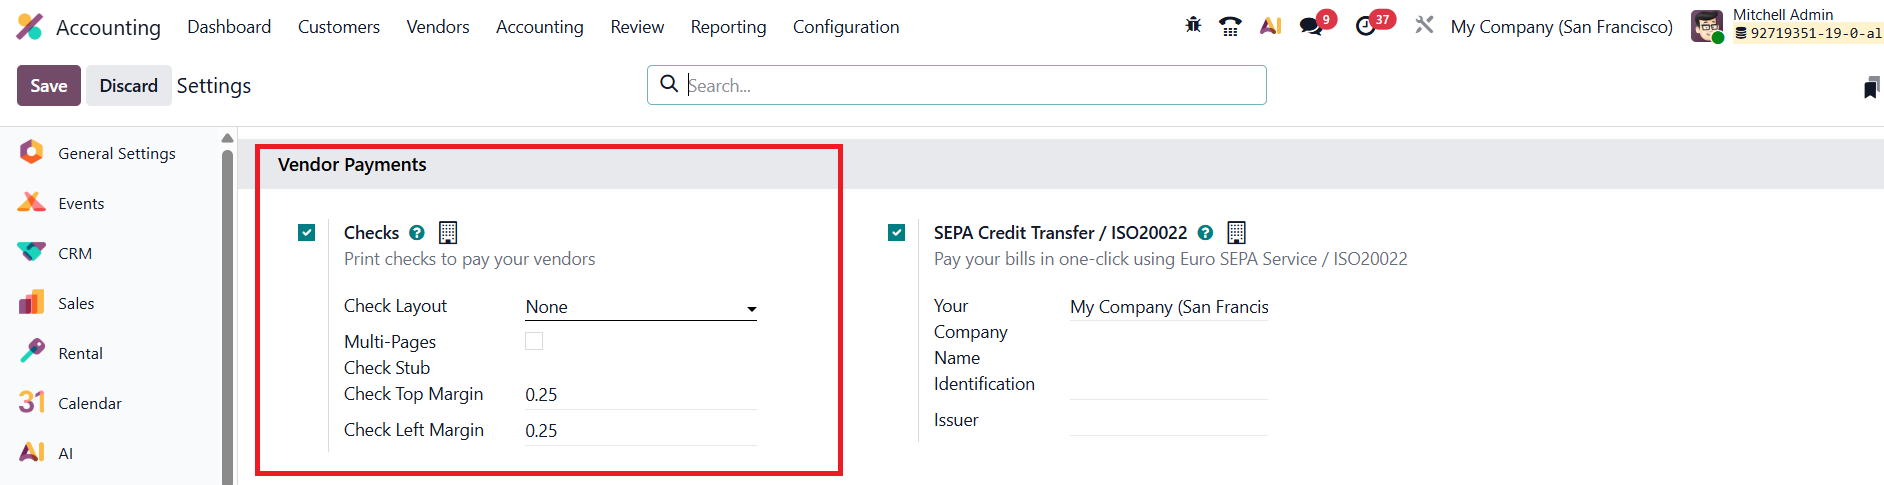Image resolution: width=1884 pixels, height=485 pixels.
Task: Open the Configuration menu
Action: pyautogui.click(x=846, y=27)
